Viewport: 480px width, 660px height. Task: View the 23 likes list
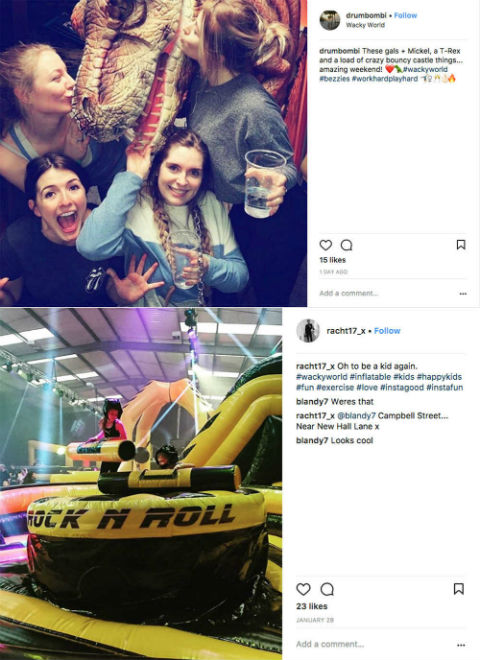coord(312,606)
